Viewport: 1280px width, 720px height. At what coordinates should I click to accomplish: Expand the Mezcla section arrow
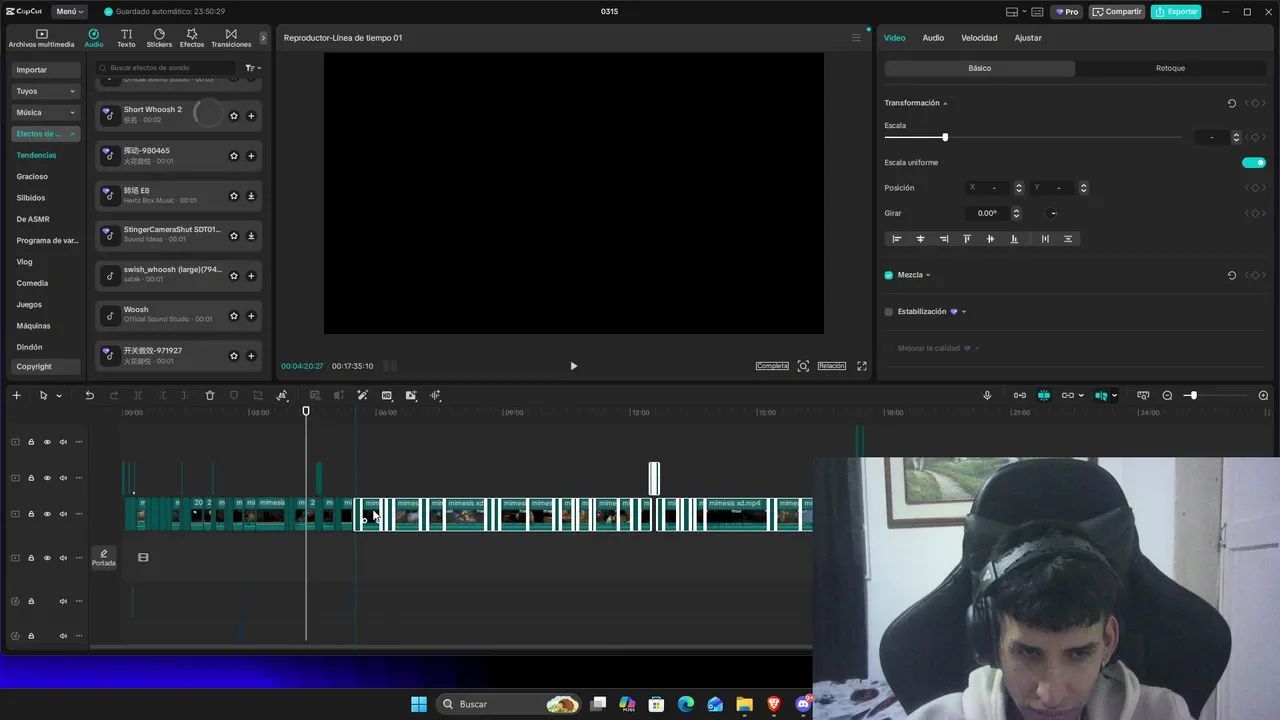point(928,275)
